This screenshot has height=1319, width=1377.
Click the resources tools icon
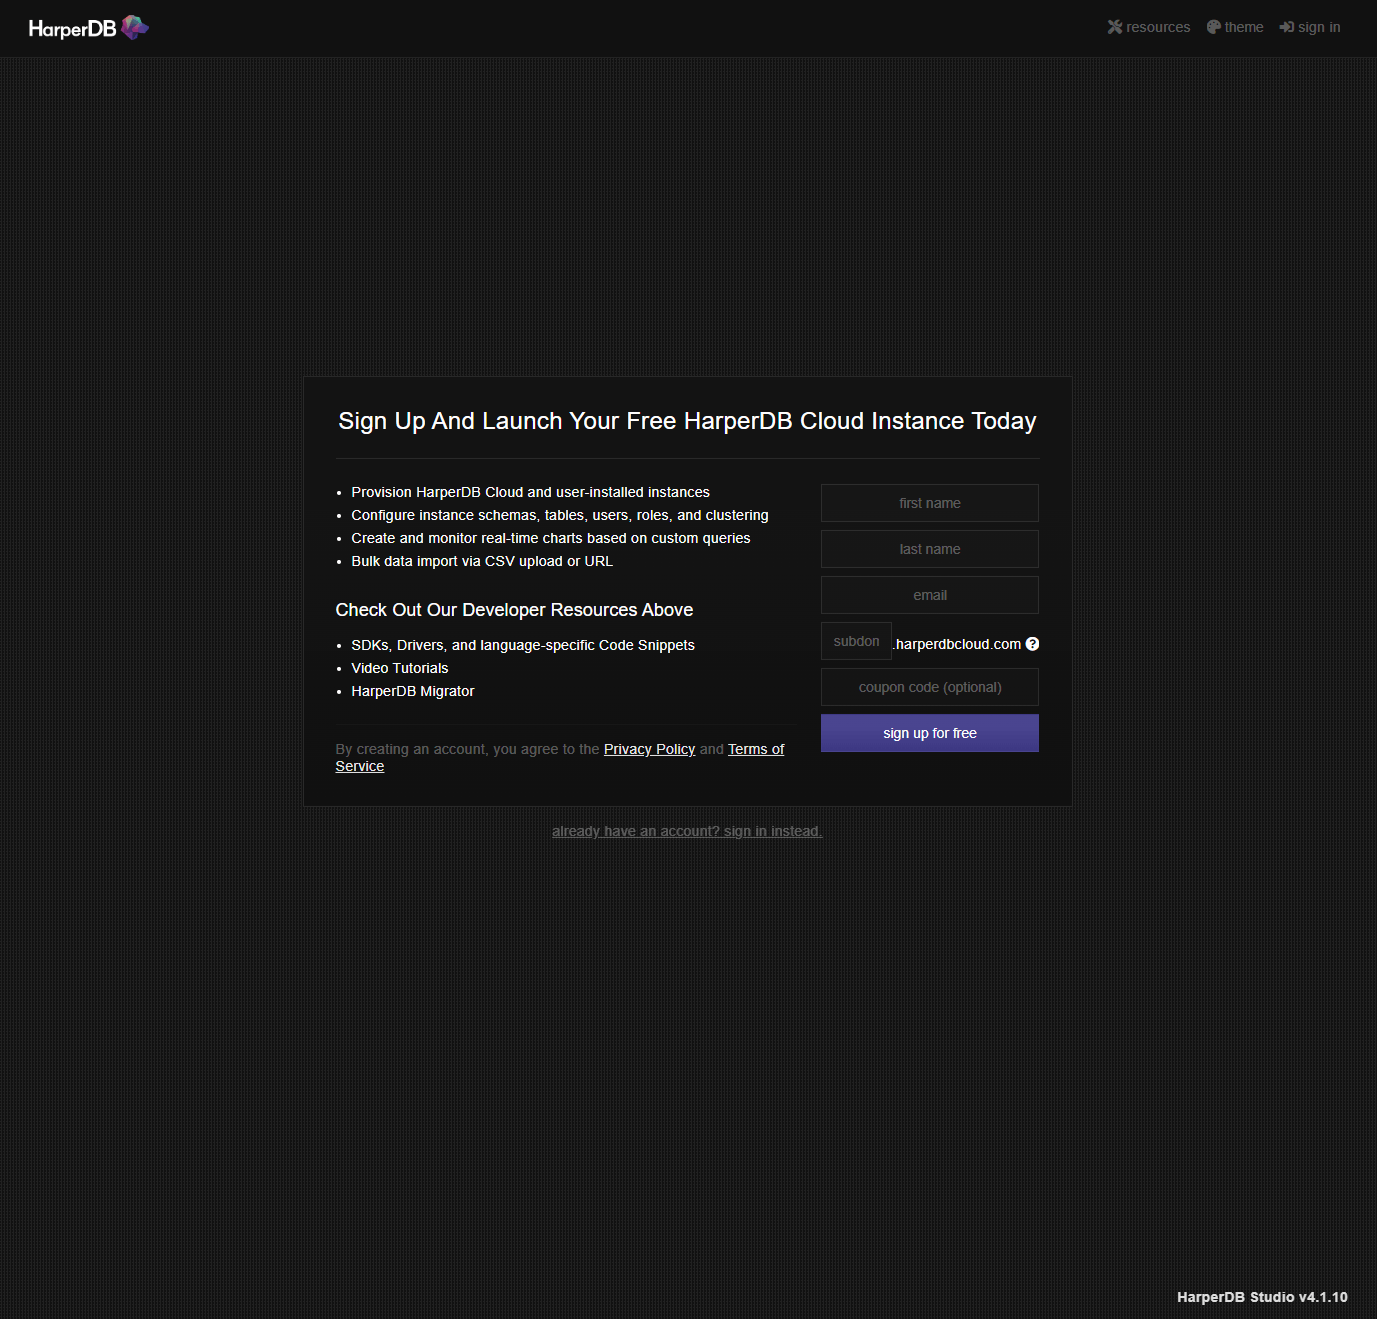(1115, 27)
